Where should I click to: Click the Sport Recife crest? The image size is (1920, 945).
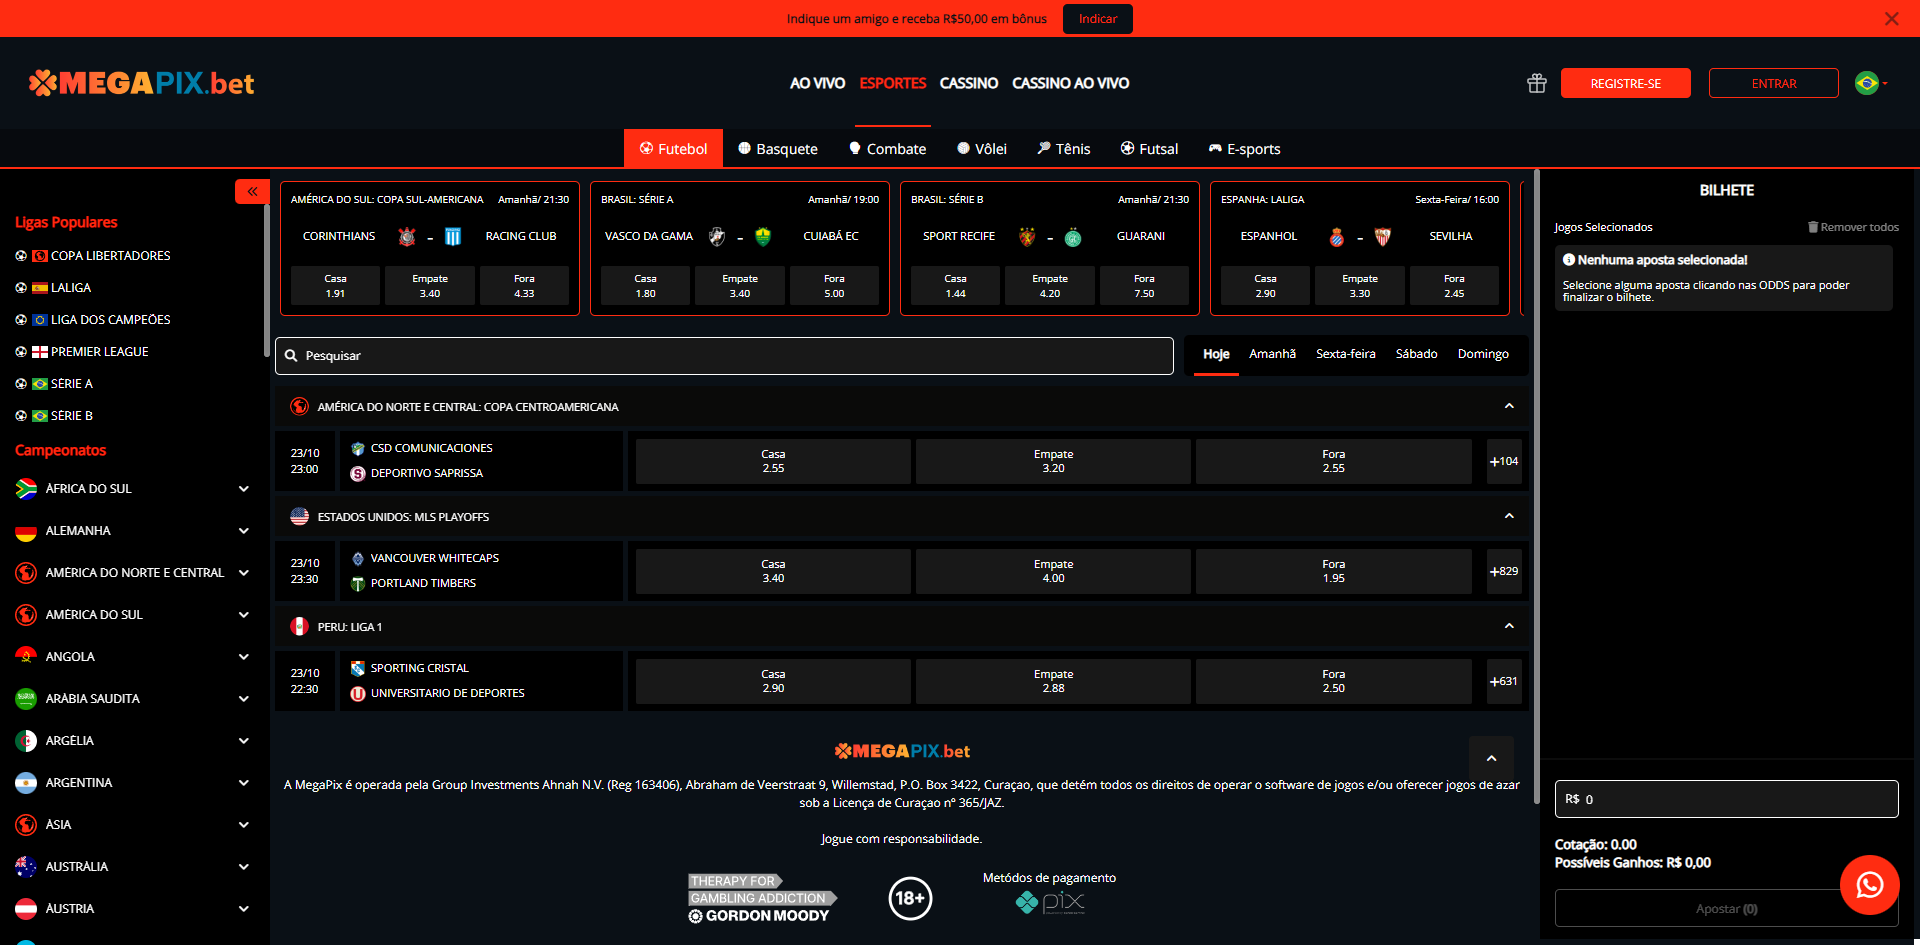coord(1027,237)
